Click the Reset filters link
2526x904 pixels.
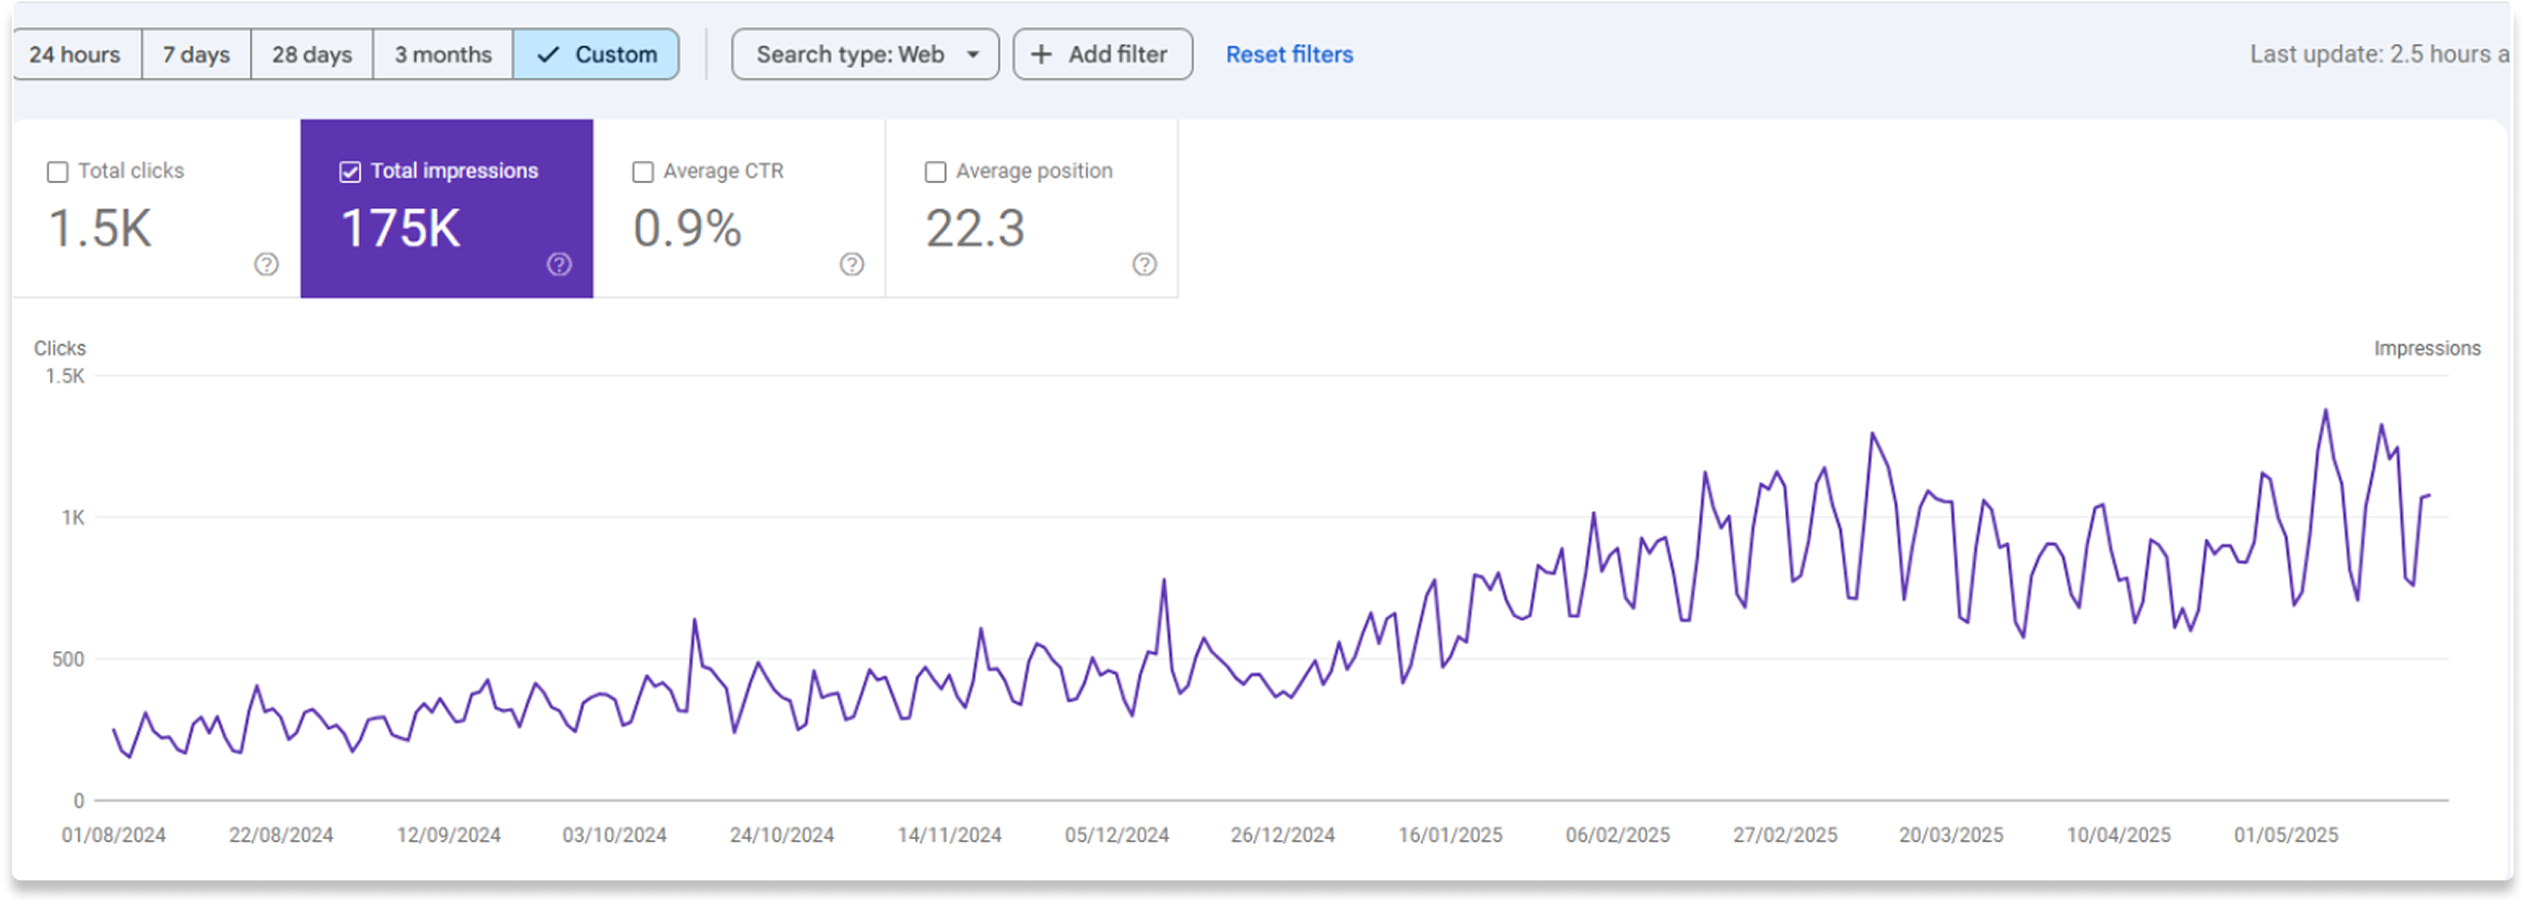pyautogui.click(x=1289, y=54)
